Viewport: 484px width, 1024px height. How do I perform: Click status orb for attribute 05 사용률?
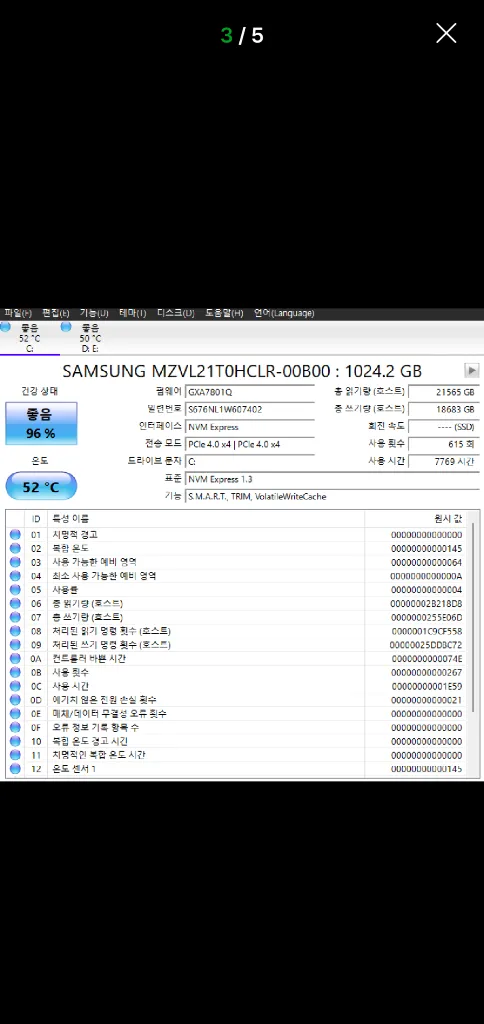[x=15, y=590]
